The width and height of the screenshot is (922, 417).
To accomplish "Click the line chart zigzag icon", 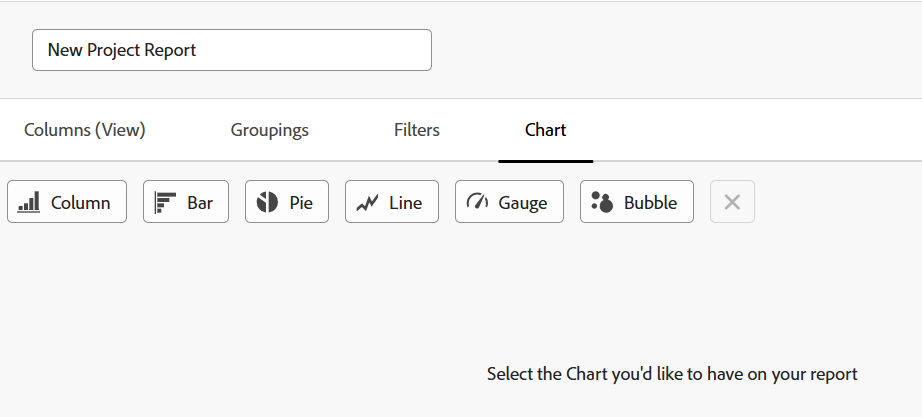I will 368,202.
